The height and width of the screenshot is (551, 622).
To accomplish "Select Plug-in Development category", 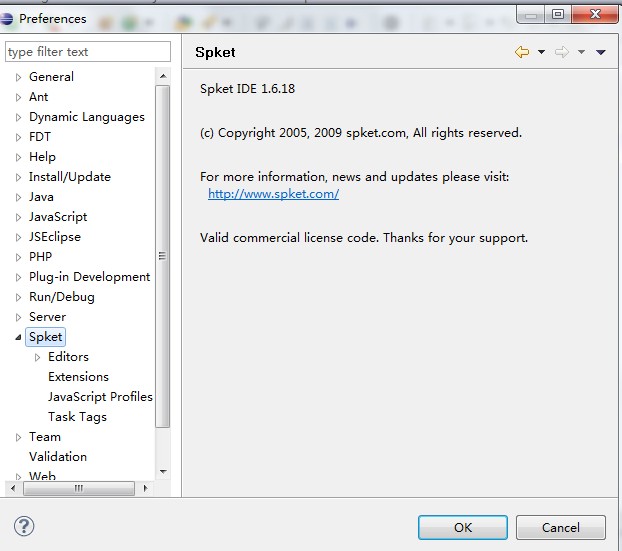I will click(90, 277).
